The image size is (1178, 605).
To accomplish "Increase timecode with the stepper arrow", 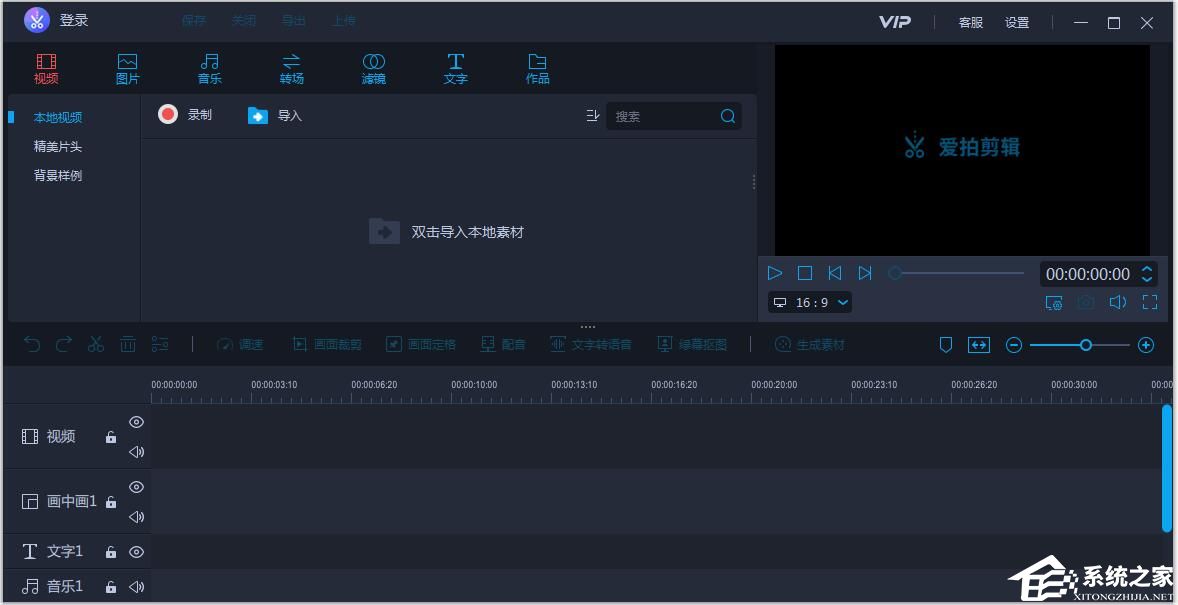I will tap(1148, 268).
